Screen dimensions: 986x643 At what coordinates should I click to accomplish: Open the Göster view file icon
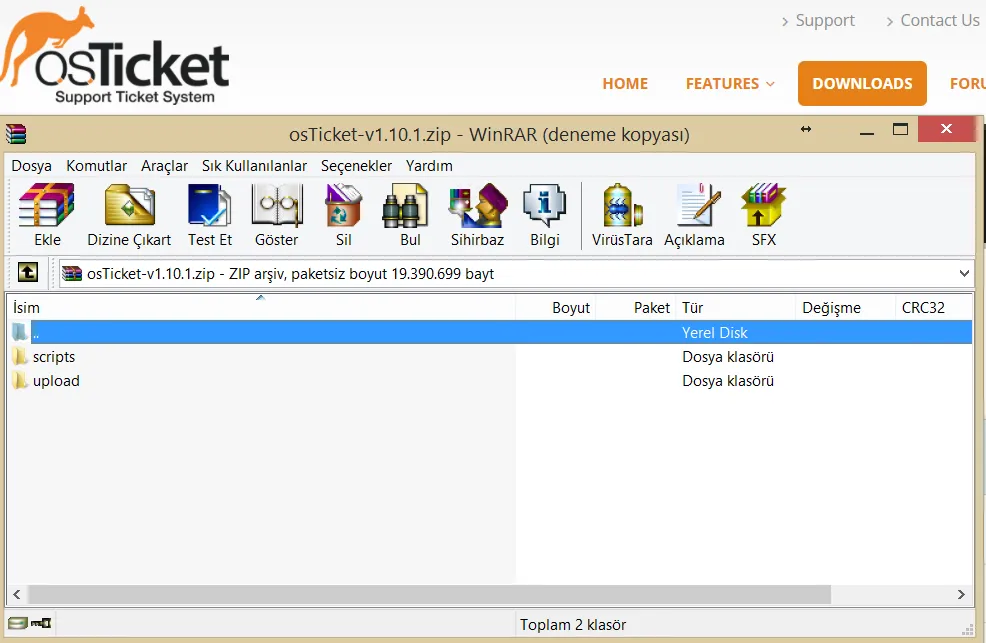pos(275,206)
